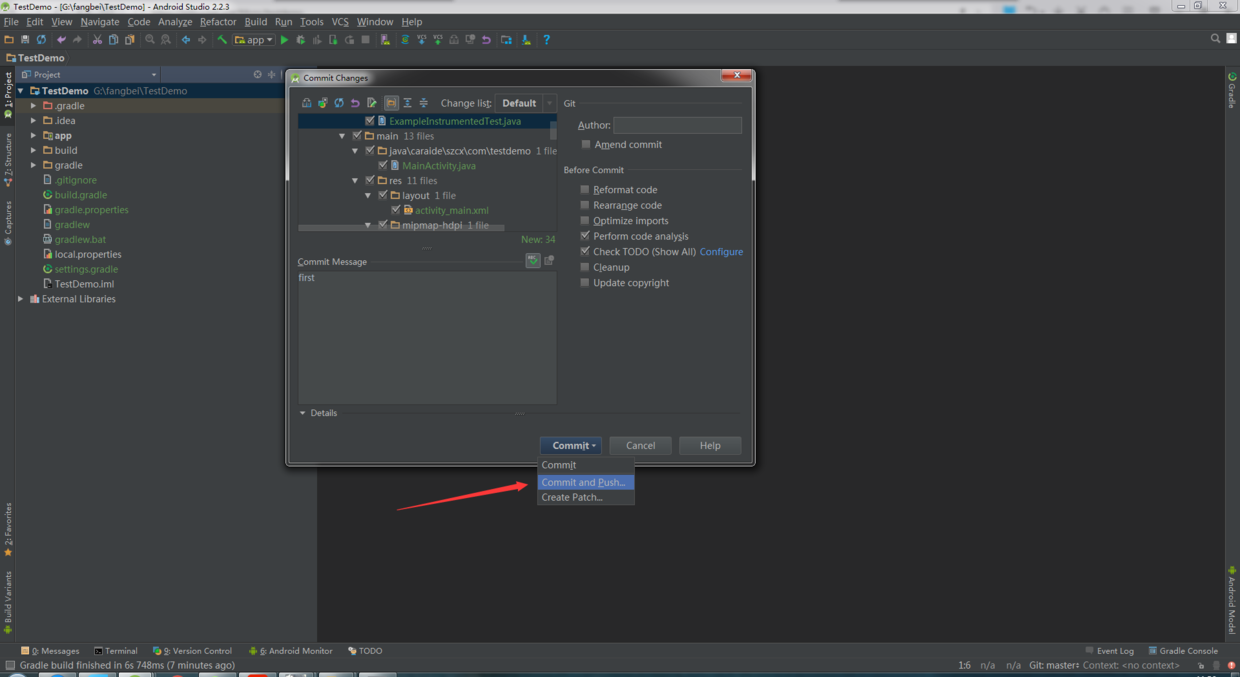This screenshot has height=677, width=1240.
Task: Open the app run configuration dropdown
Action: tap(254, 40)
